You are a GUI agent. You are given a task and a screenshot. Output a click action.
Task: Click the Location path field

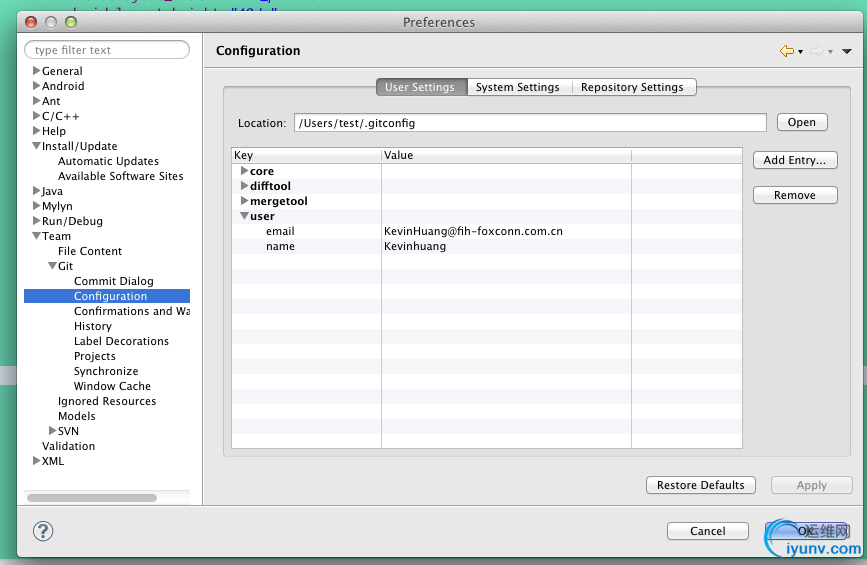click(530, 123)
